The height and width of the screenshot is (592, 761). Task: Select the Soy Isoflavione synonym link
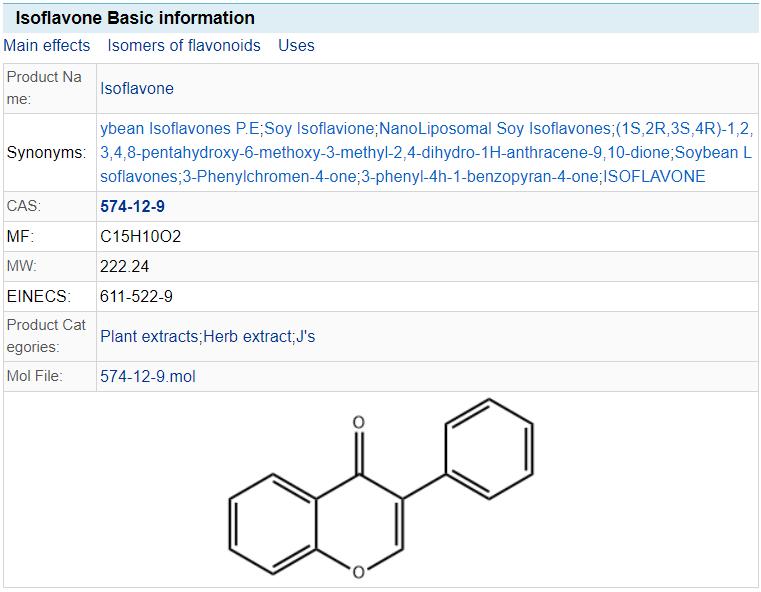(x=320, y=128)
